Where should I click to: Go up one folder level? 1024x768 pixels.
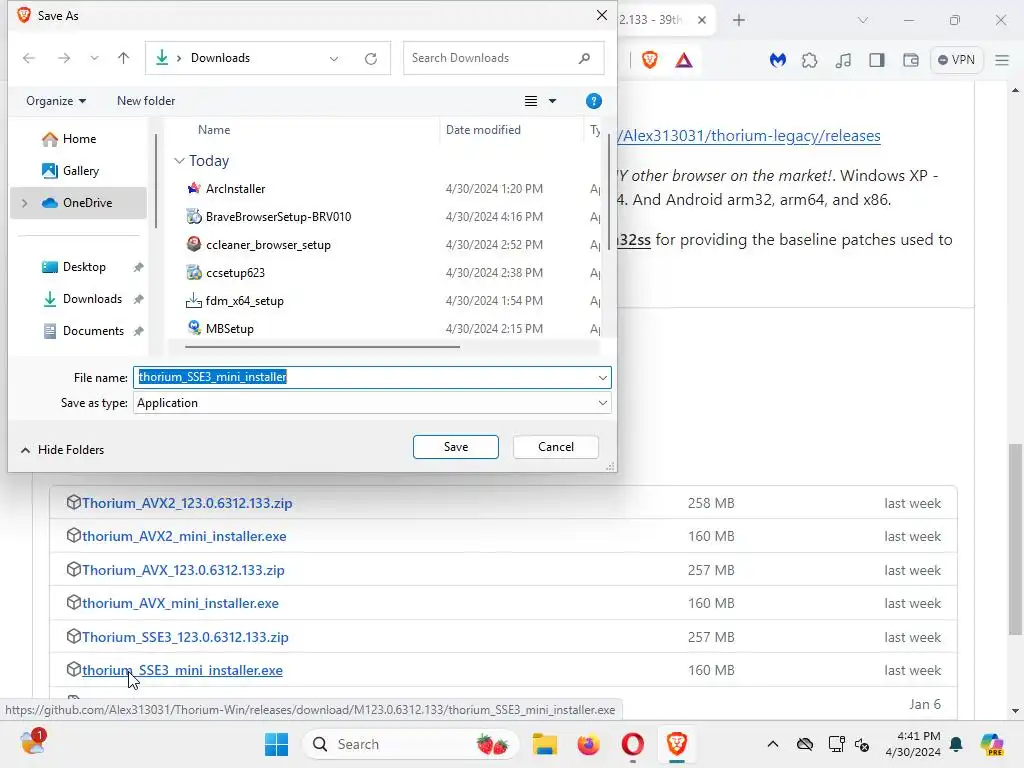(x=123, y=58)
